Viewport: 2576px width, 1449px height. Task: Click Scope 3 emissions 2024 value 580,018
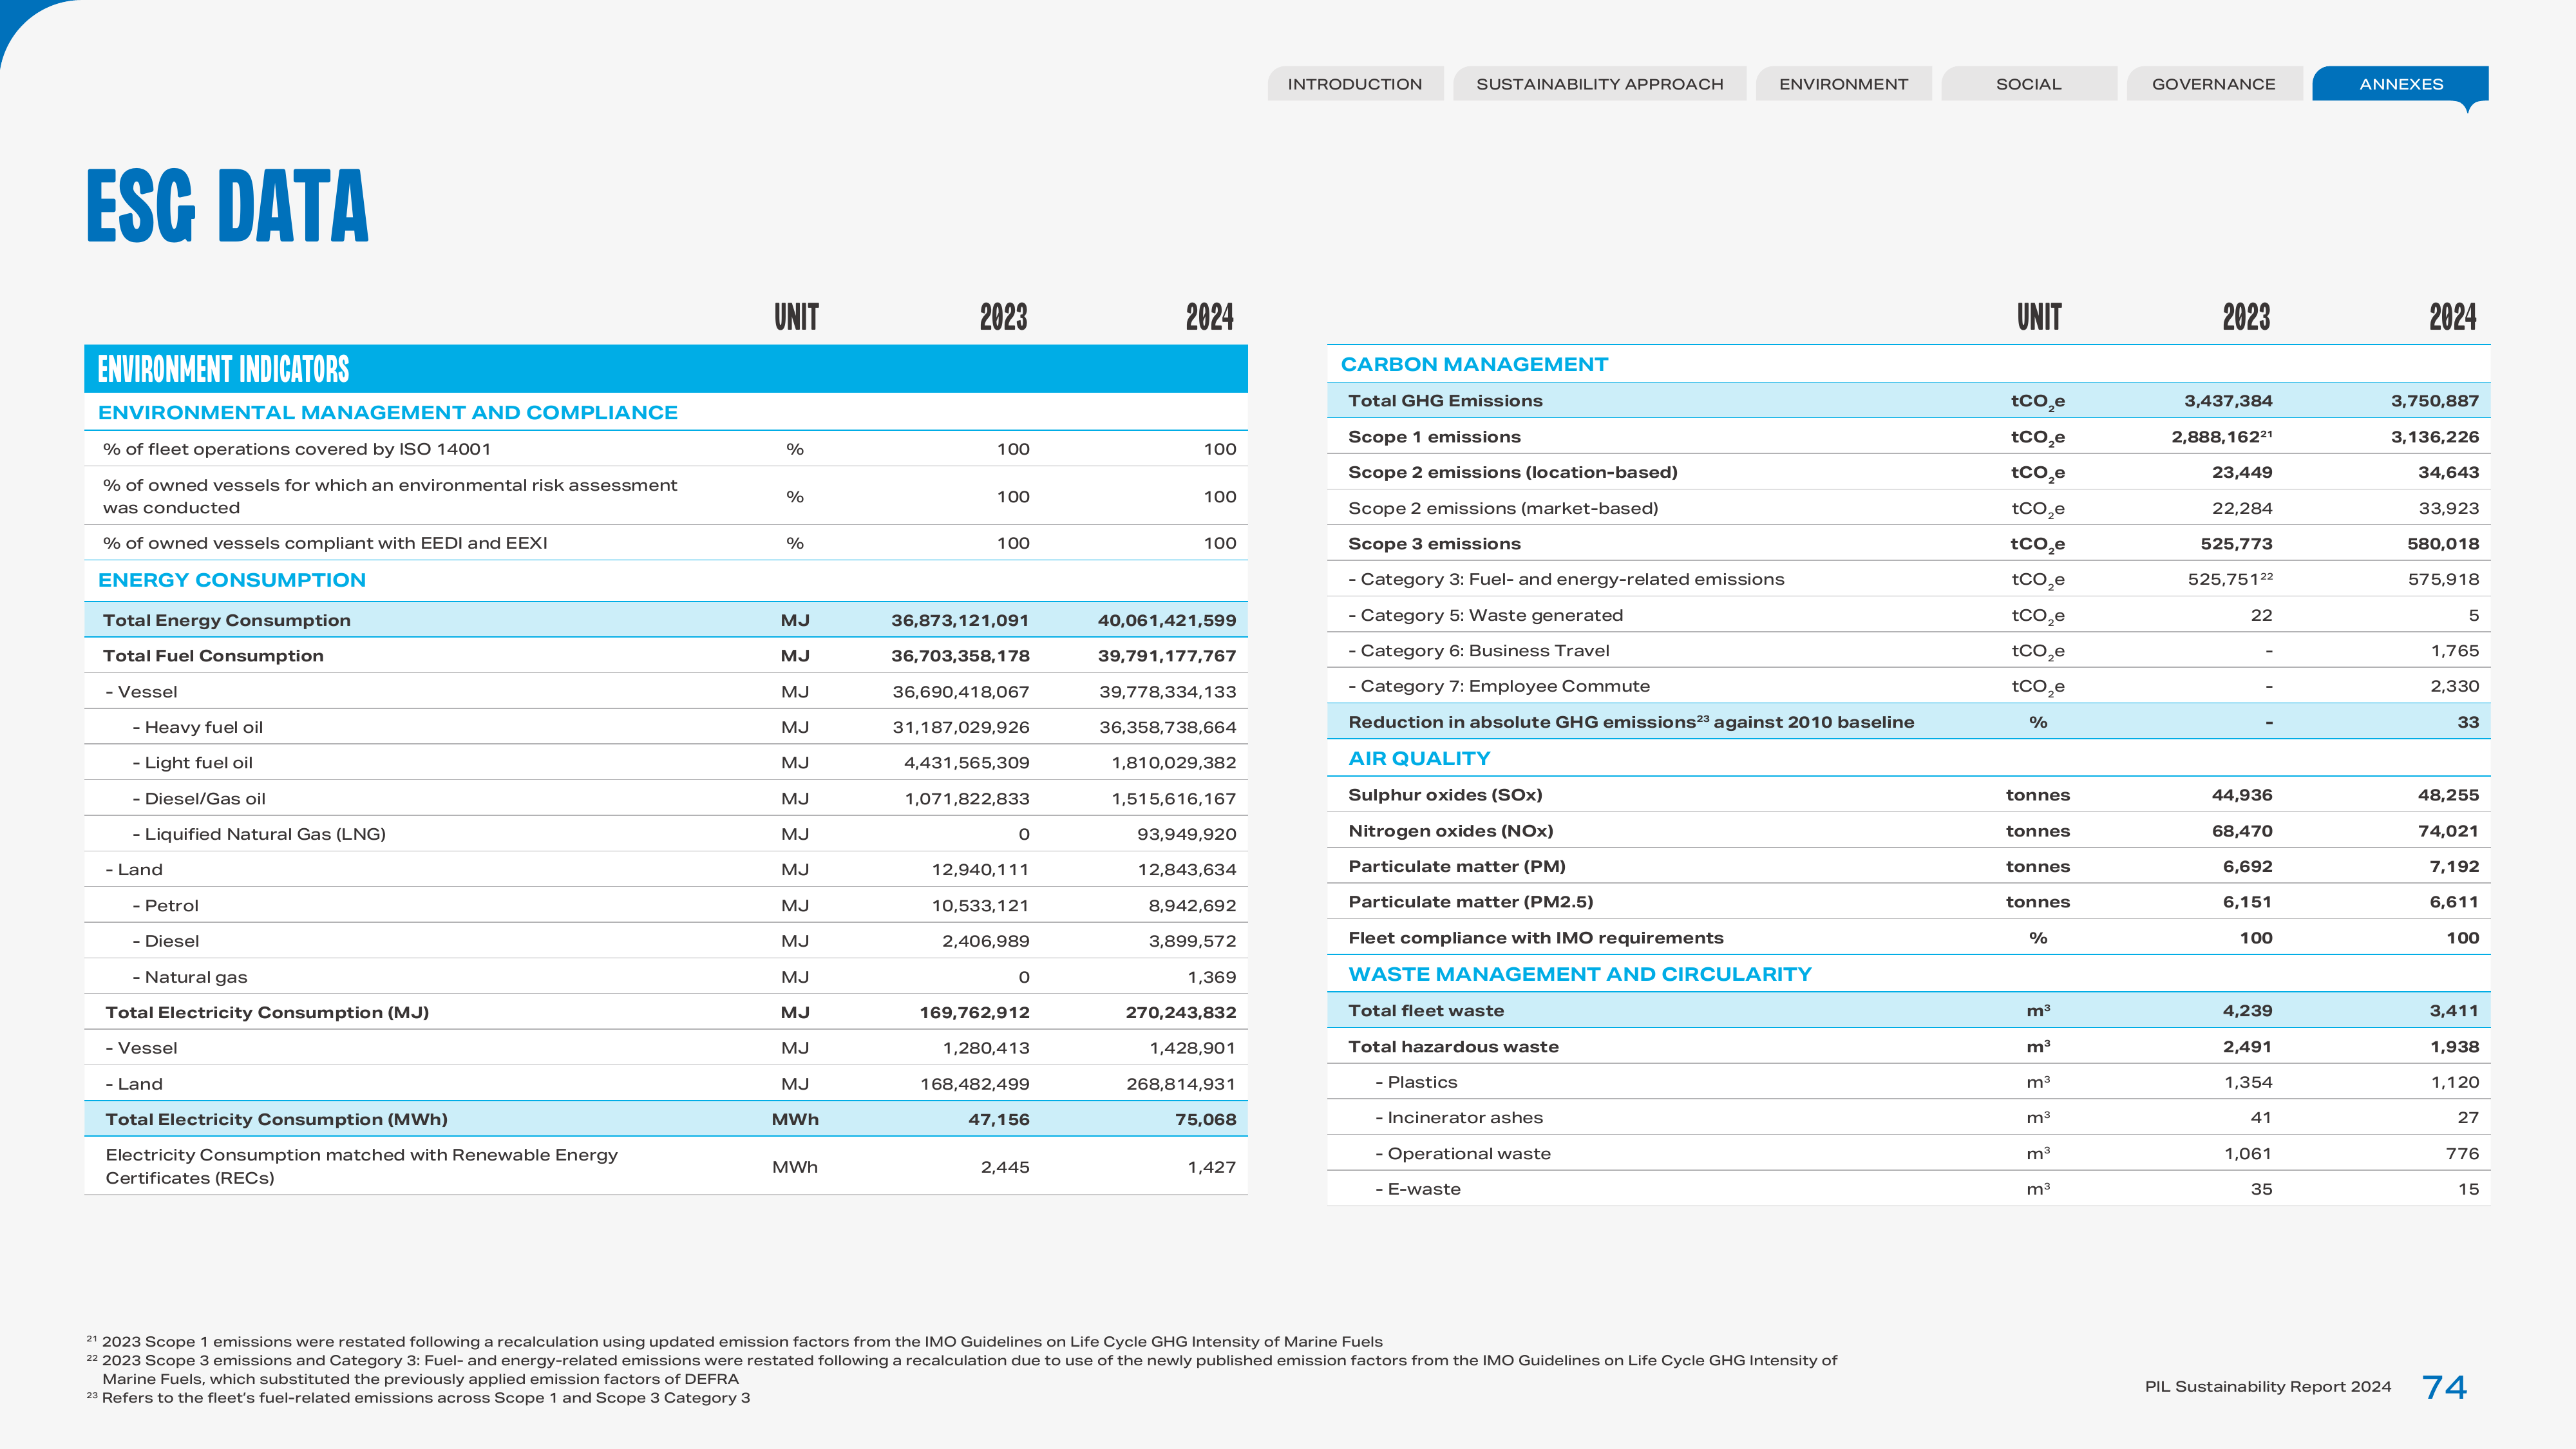(x=2443, y=544)
